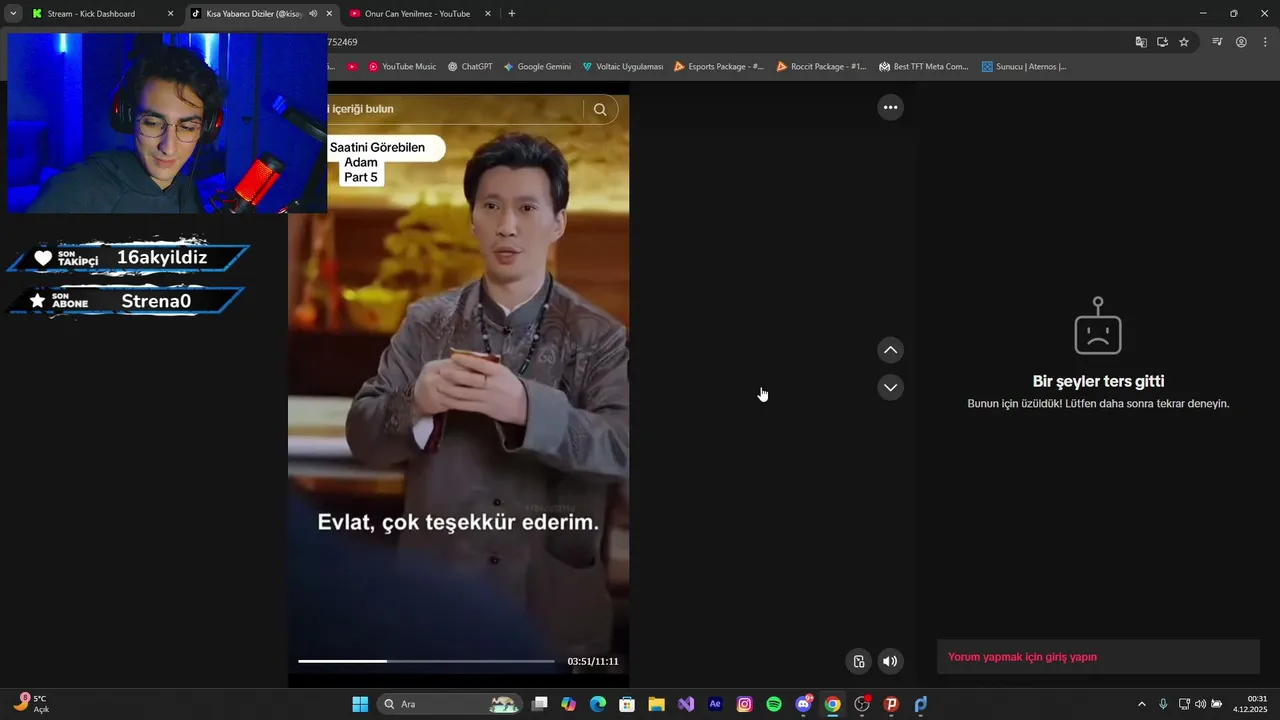Image resolution: width=1280 pixels, height=720 pixels.
Task: Open a new browser tab
Action: 512,14
